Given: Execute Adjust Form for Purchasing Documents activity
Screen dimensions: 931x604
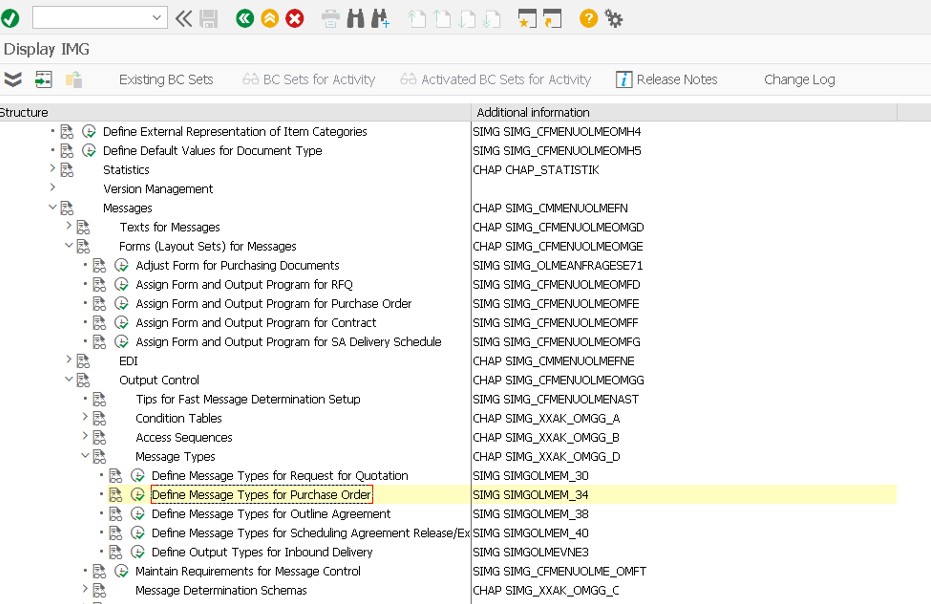Looking at the screenshot, I should click(121, 265).
